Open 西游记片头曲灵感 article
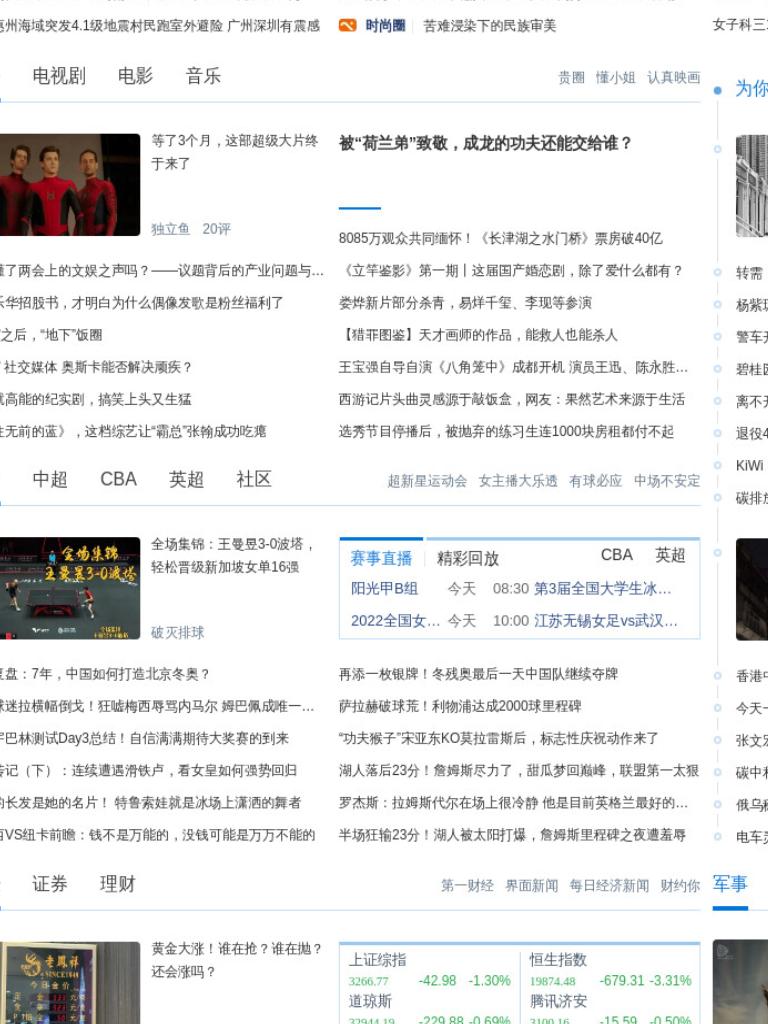768x1024 pixels. click(511, 399)
